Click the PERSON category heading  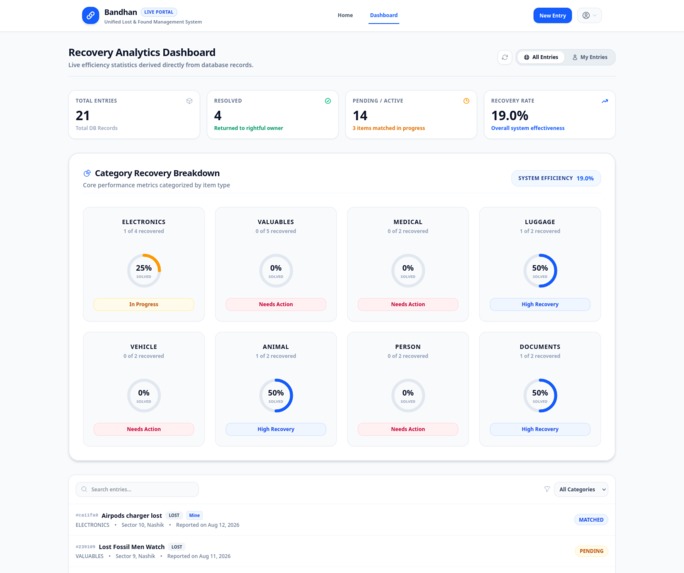tap(408, 347)
